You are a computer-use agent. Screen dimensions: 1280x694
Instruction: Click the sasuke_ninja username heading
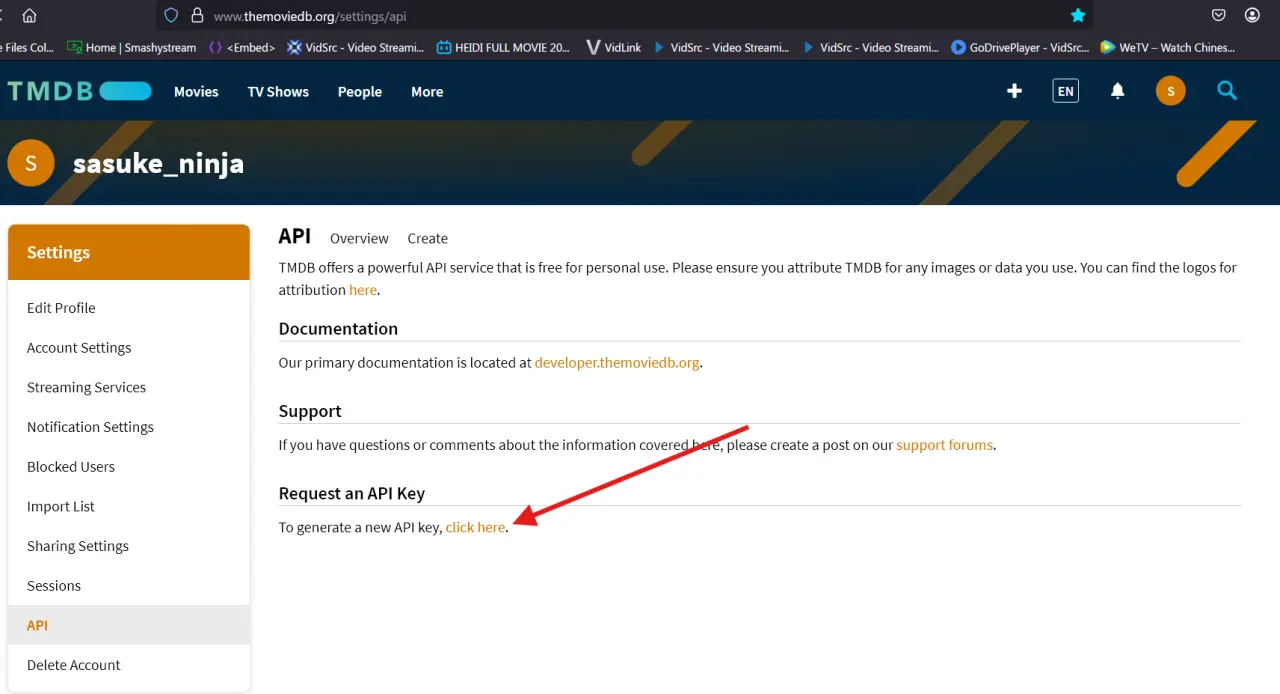158,163
